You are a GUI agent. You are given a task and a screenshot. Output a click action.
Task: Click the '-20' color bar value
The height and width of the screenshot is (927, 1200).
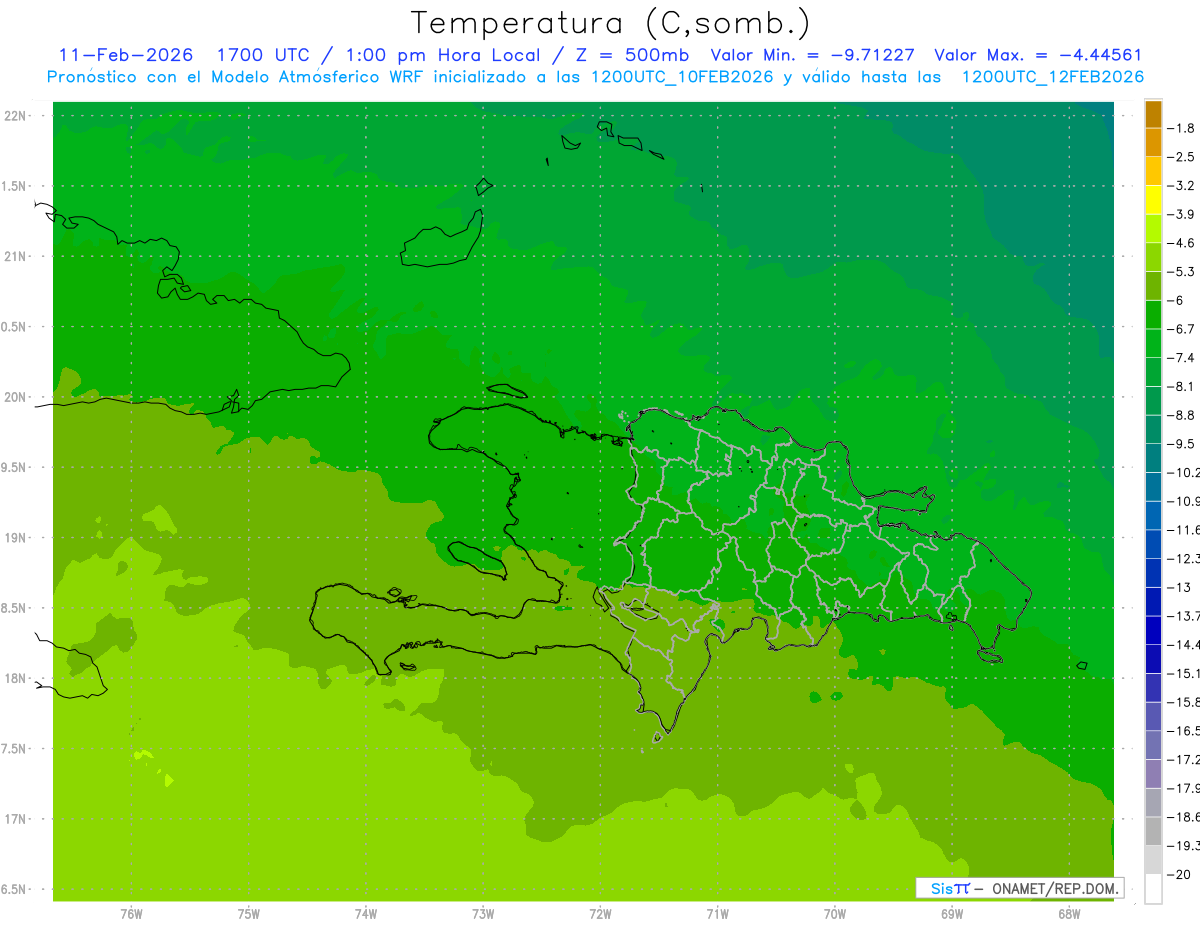[1180, 875]
